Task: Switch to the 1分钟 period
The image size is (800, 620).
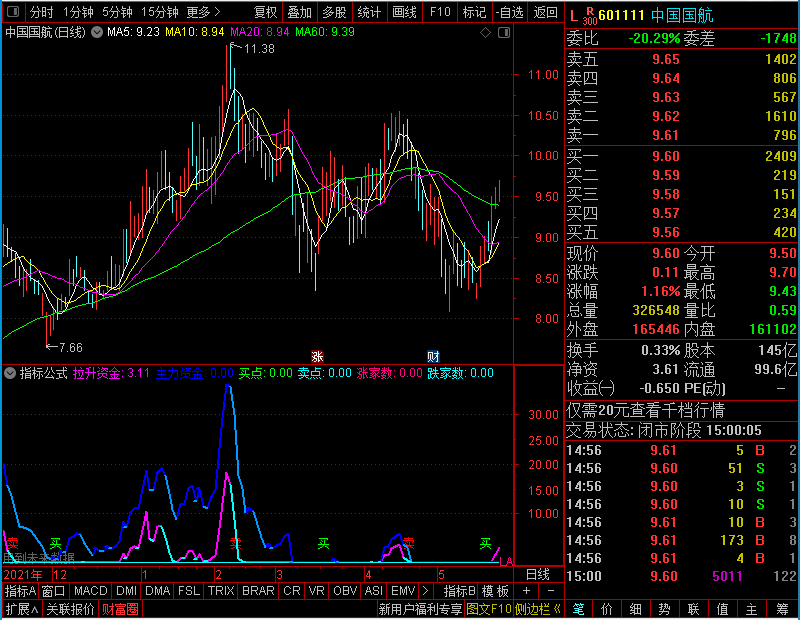Action: [78, 12]
